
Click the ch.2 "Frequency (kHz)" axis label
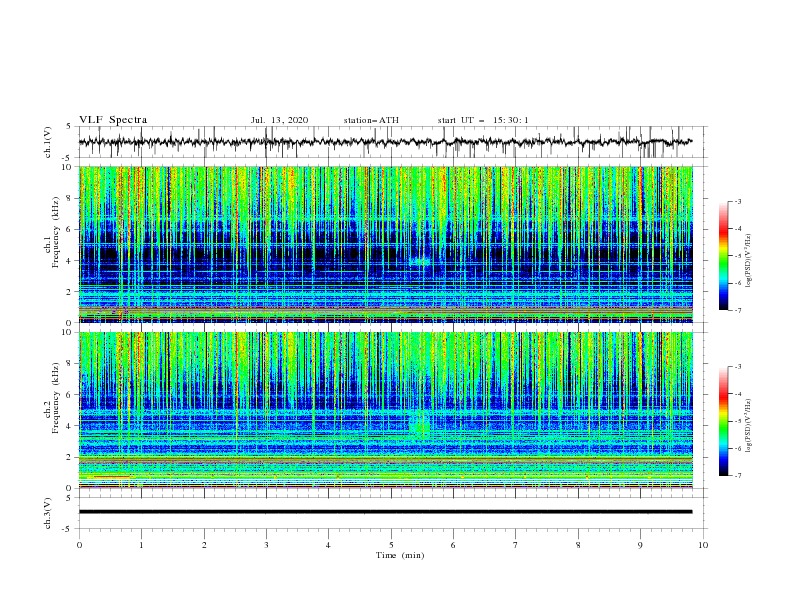click(x=56, y=398)
